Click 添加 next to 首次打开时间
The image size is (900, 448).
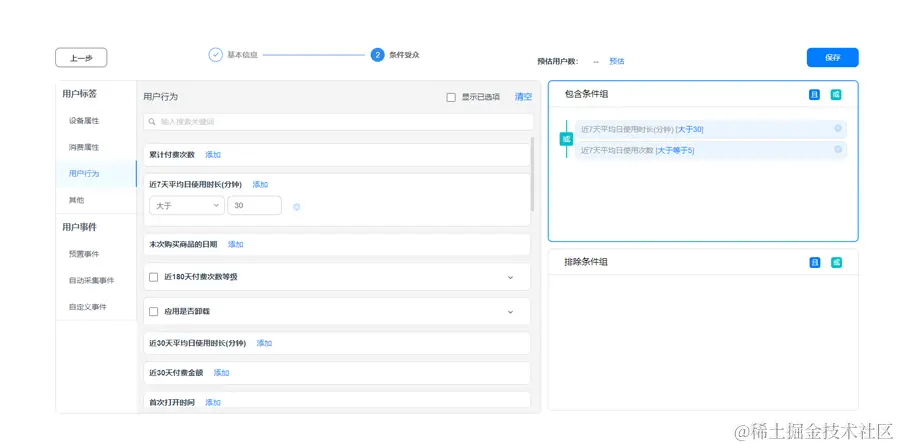(x=213, y=403)
